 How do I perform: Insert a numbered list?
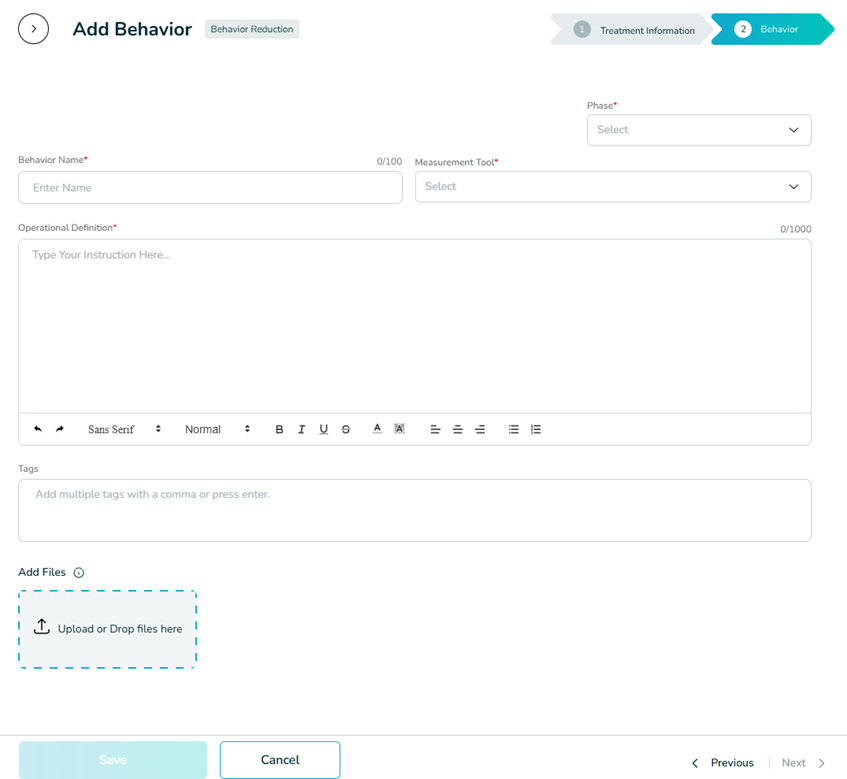pyautogui.click(x=536, y=429)
